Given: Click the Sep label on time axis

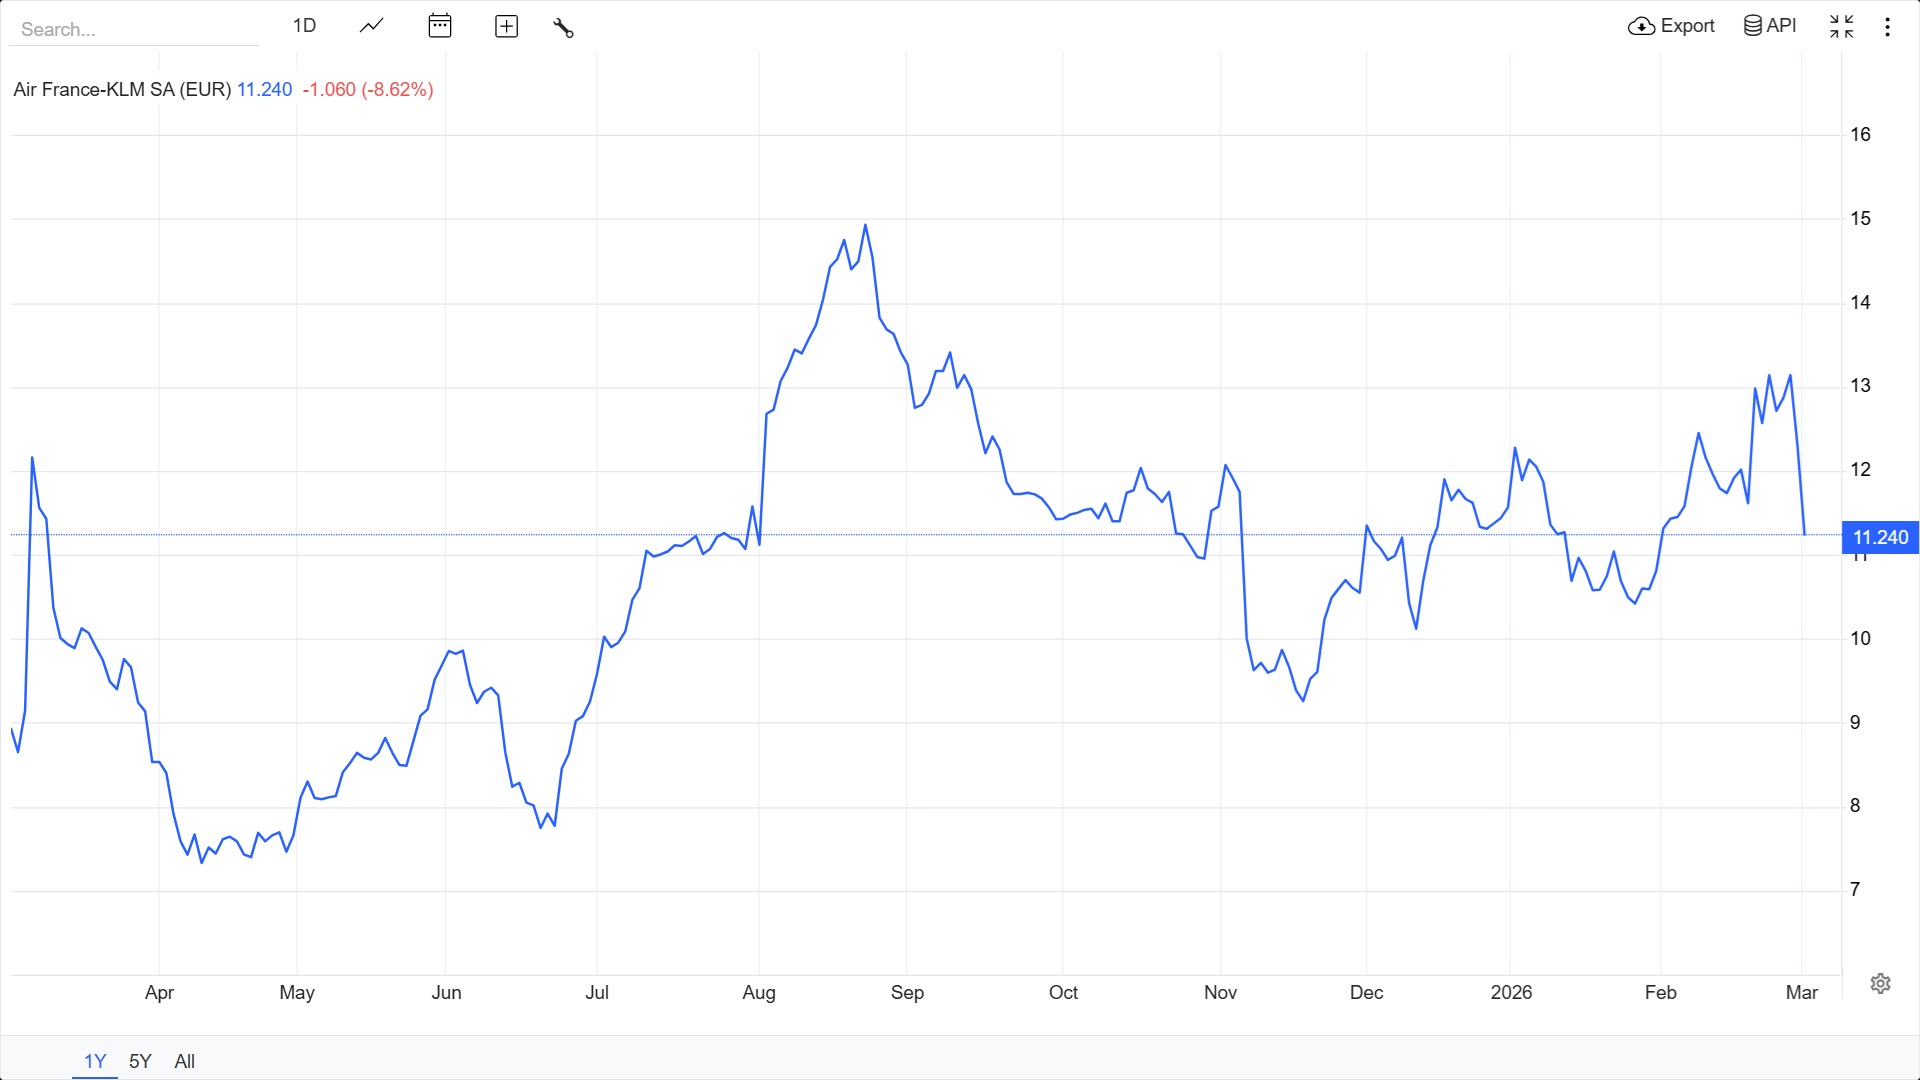Looking at the screenshot, I should (907, 992).
